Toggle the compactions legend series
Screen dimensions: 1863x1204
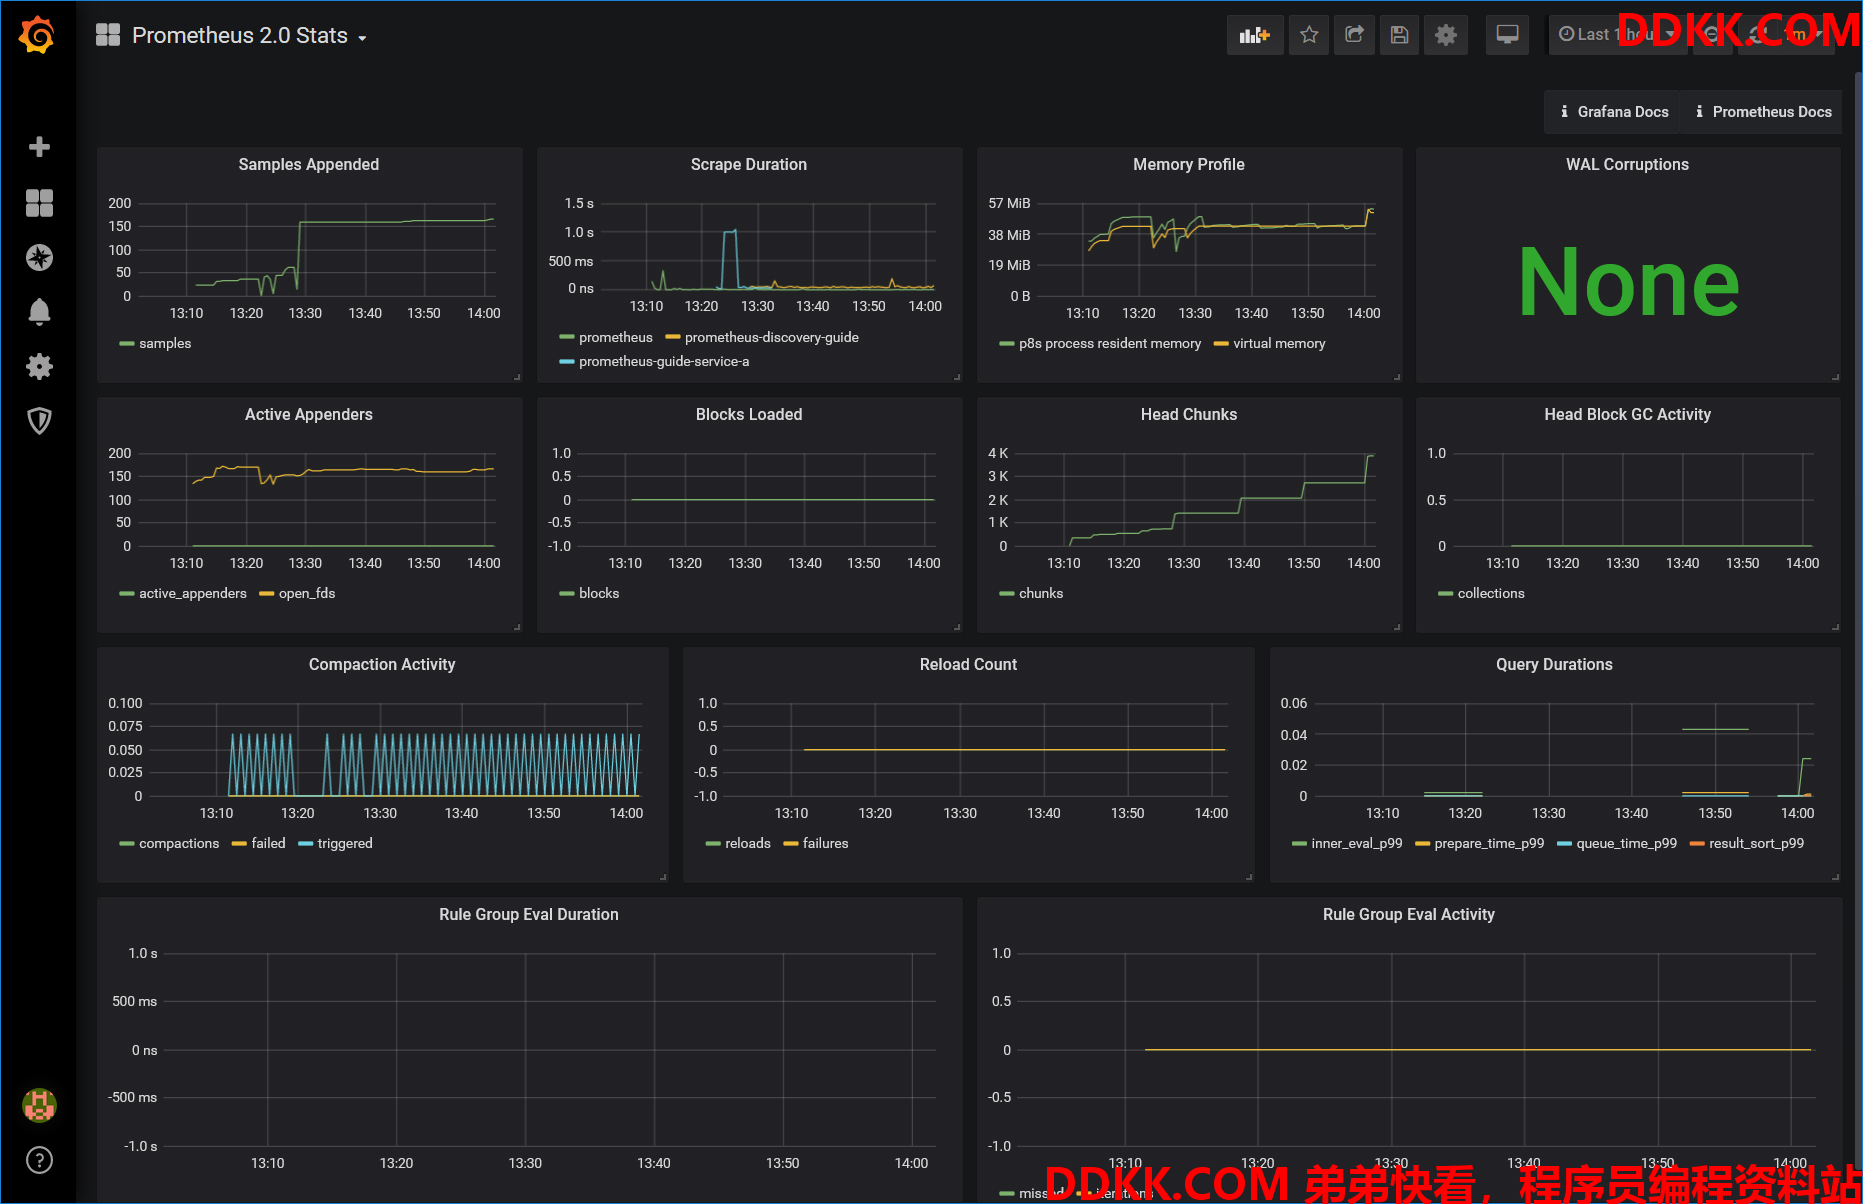click(179, 843)
